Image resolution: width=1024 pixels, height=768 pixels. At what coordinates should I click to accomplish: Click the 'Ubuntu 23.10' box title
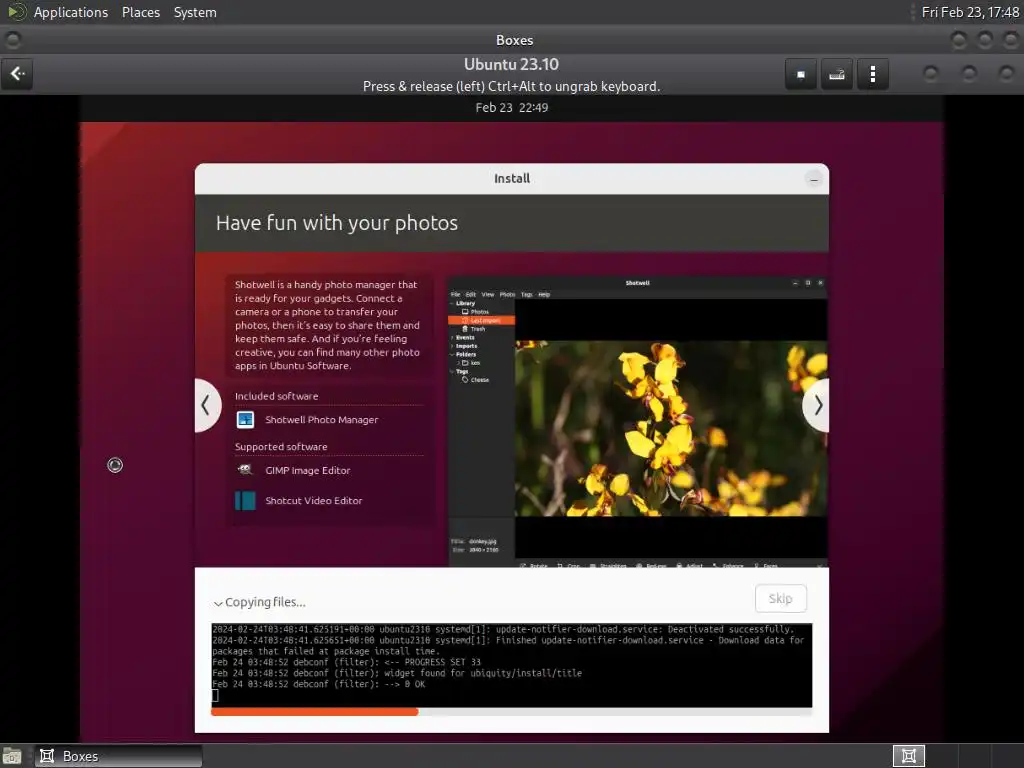click(x=511, y=64)
